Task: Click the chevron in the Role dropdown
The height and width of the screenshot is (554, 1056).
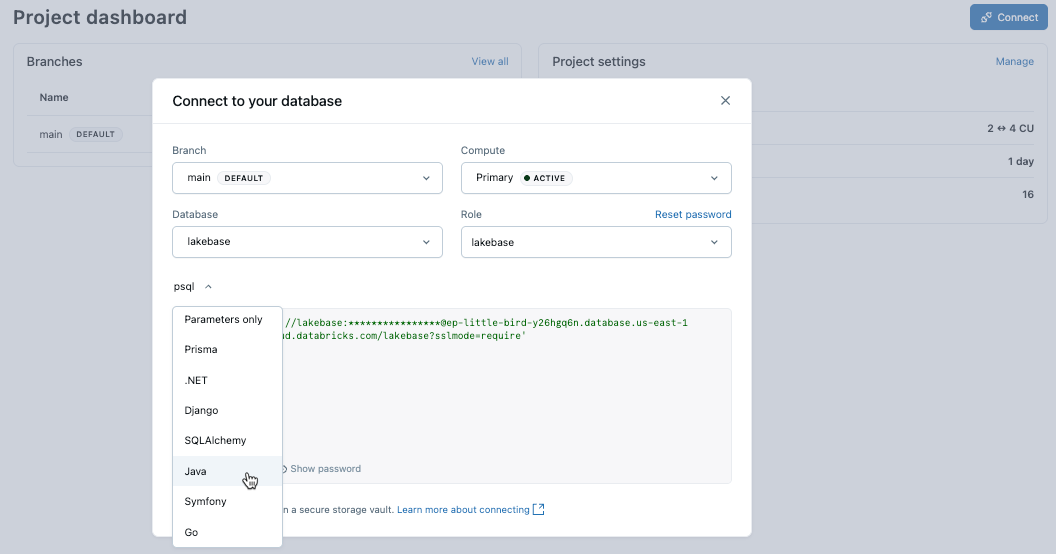Action: point(714,242)
